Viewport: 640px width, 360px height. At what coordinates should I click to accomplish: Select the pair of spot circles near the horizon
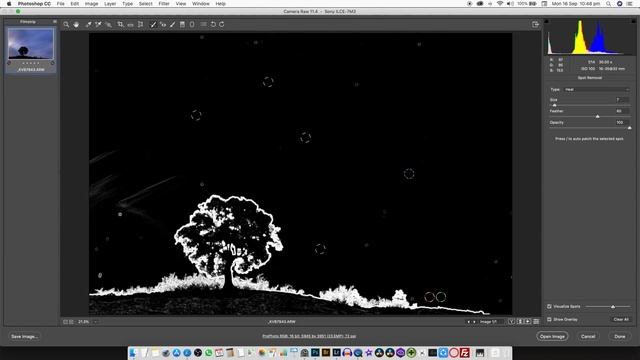click(435, 297)
